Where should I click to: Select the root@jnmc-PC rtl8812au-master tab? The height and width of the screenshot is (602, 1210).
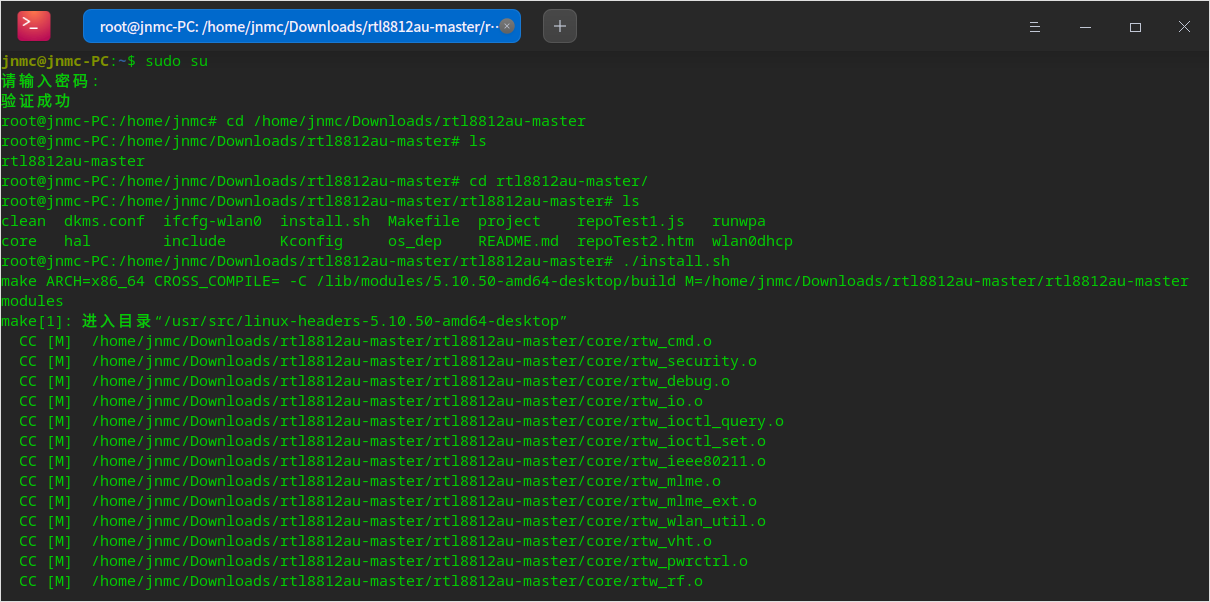[x=295, y=27]
